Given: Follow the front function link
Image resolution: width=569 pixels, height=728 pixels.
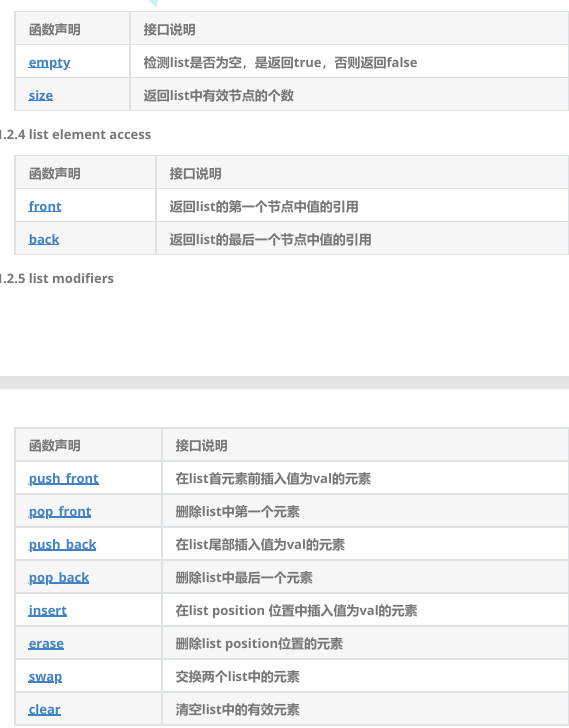Looking at the screenshot, I should pos(45,206).
